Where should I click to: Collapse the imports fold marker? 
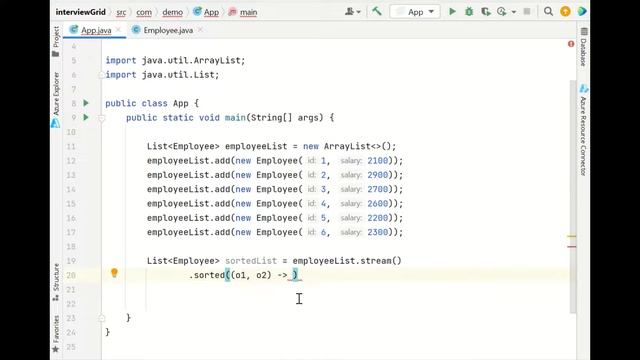(101, 75)
